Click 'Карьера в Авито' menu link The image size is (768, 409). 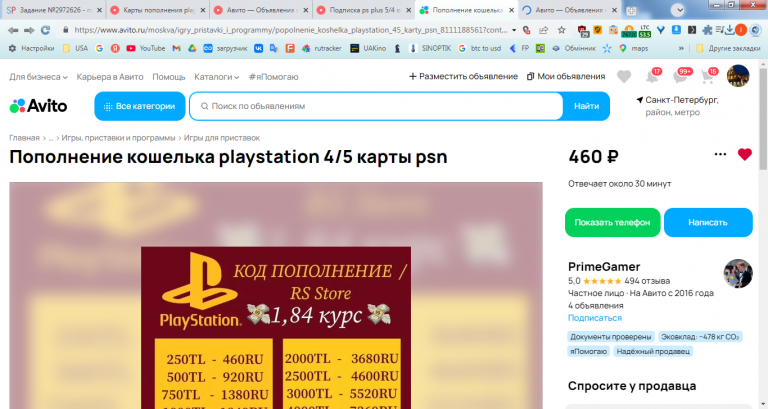click(x=110, y=77)
